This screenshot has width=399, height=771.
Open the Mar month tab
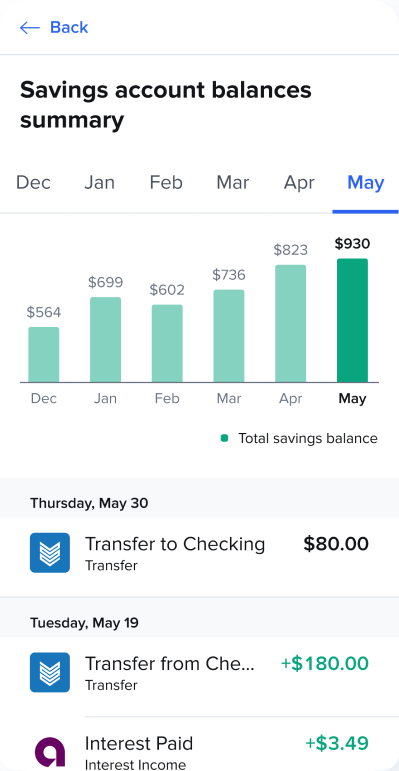click(233, 182)
